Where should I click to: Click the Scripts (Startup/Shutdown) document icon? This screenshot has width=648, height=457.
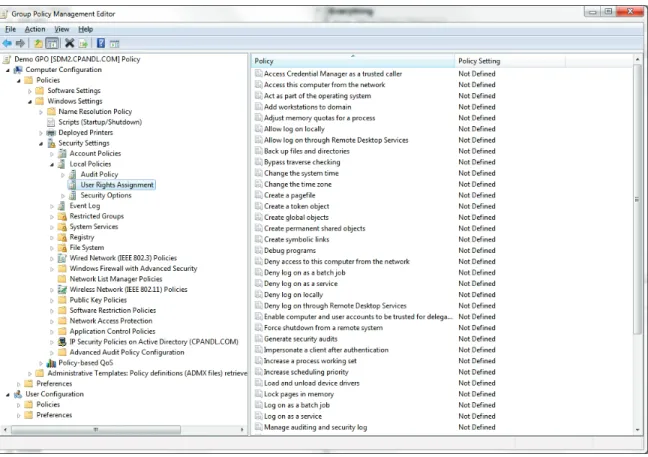[x=51, y=122]
